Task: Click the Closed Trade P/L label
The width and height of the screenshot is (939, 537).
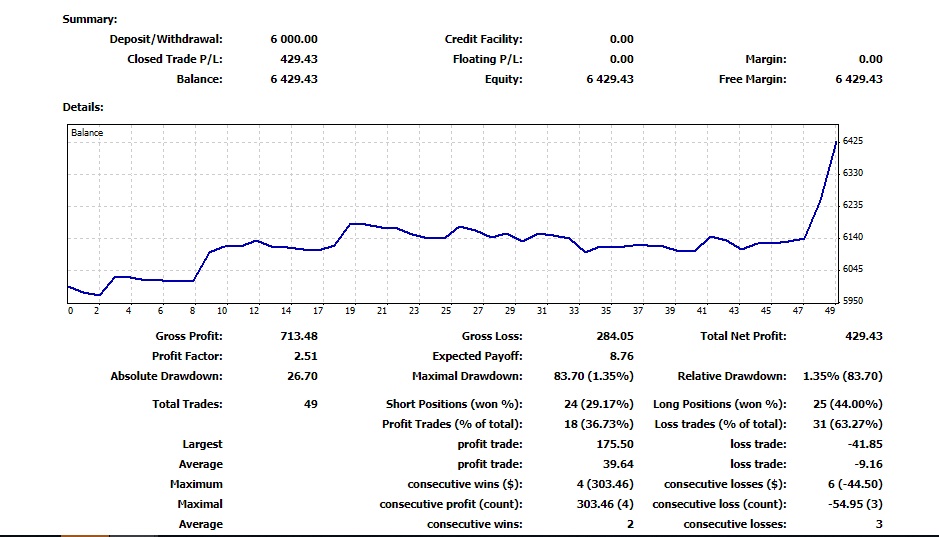Action: [174, 59]
